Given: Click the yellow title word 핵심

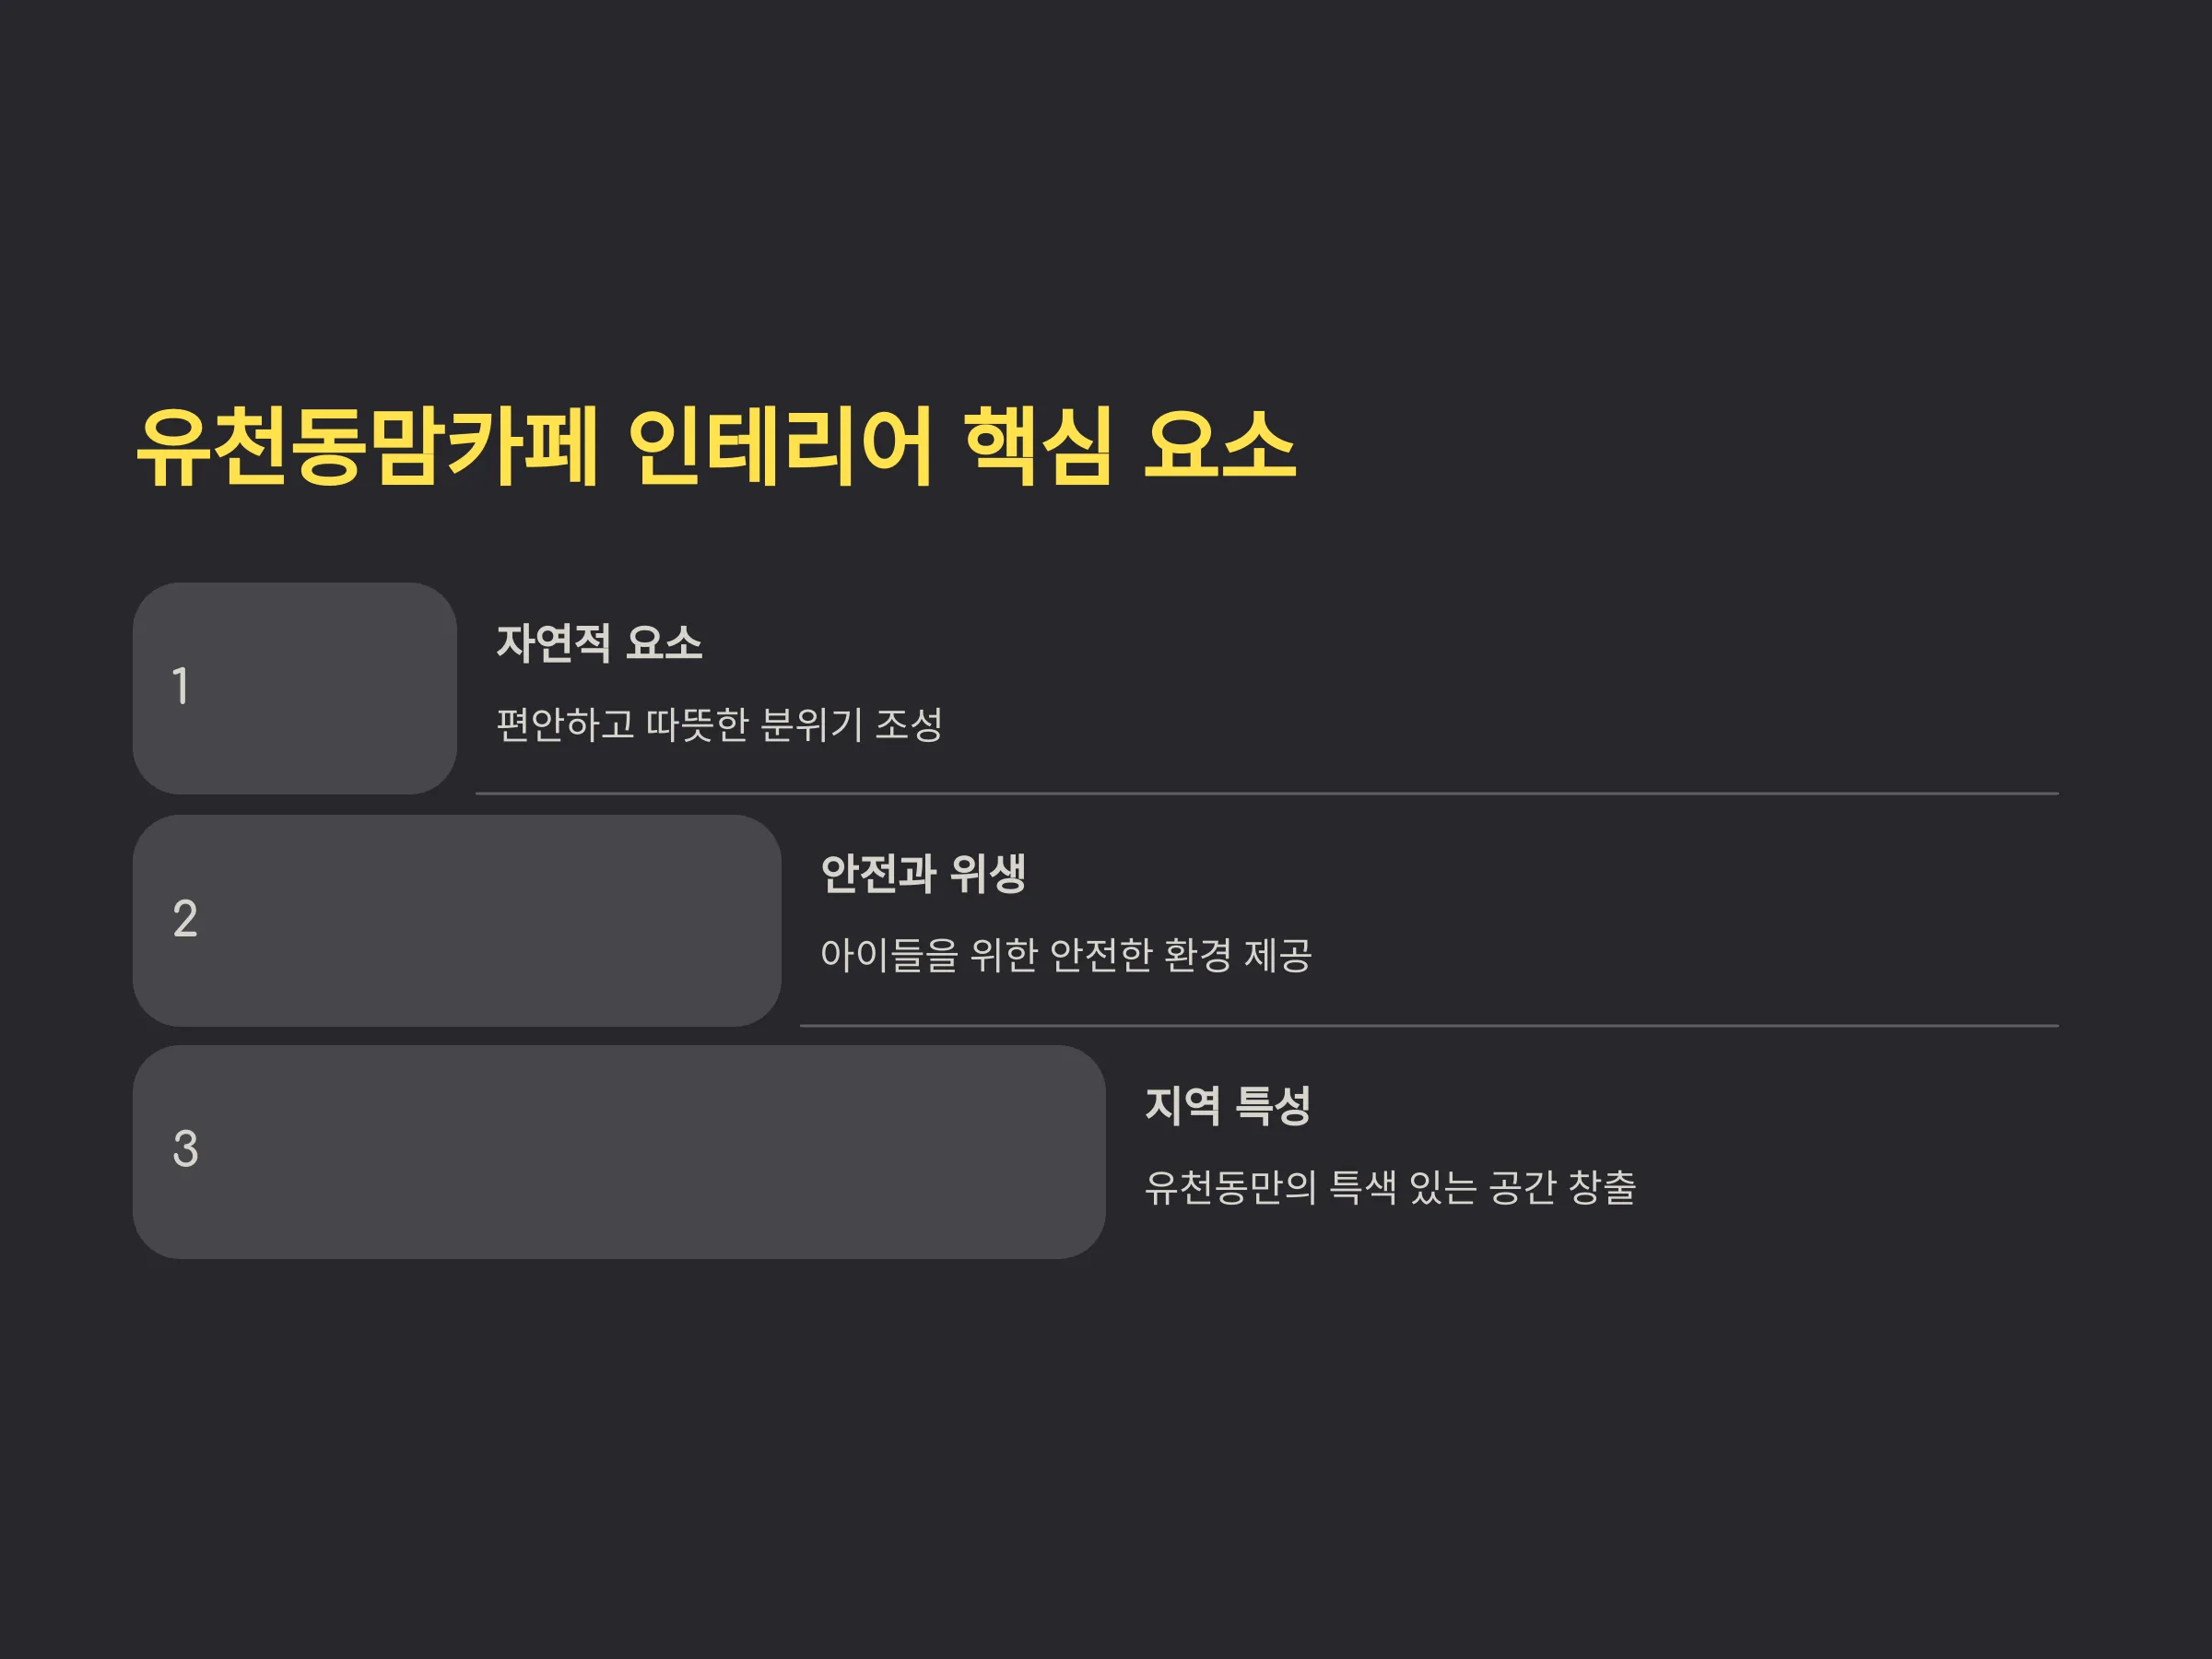Looking at the screenshot, I should click(1038, 447).
